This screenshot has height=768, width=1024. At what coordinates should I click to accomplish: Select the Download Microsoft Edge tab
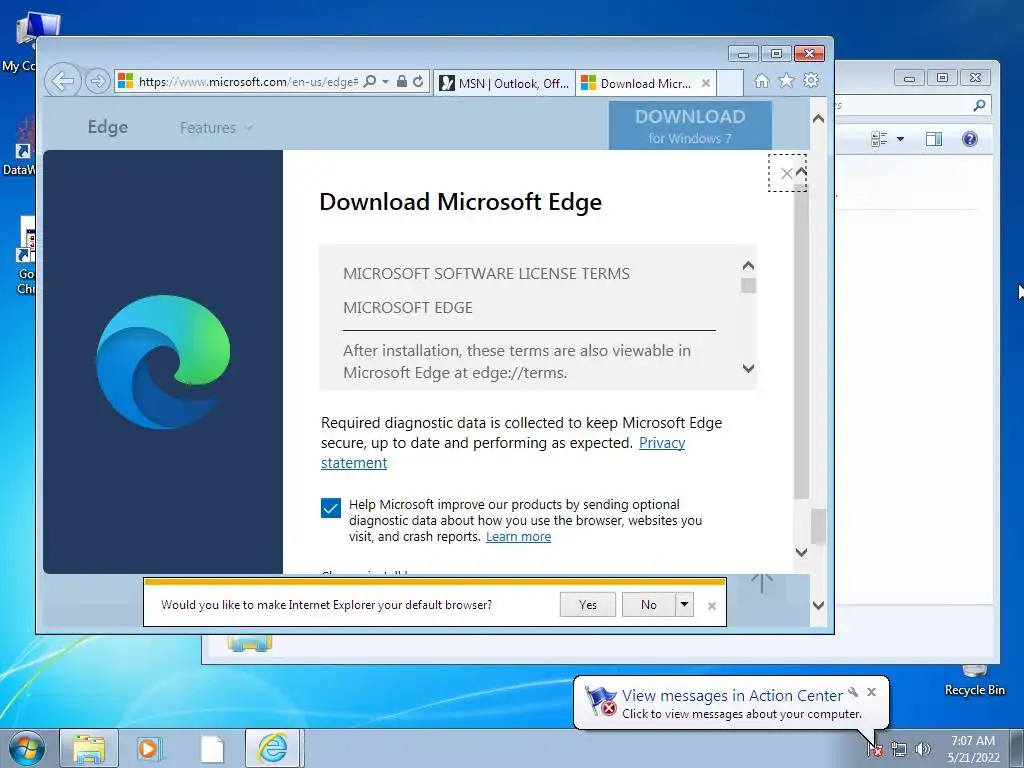click(638, 83)
